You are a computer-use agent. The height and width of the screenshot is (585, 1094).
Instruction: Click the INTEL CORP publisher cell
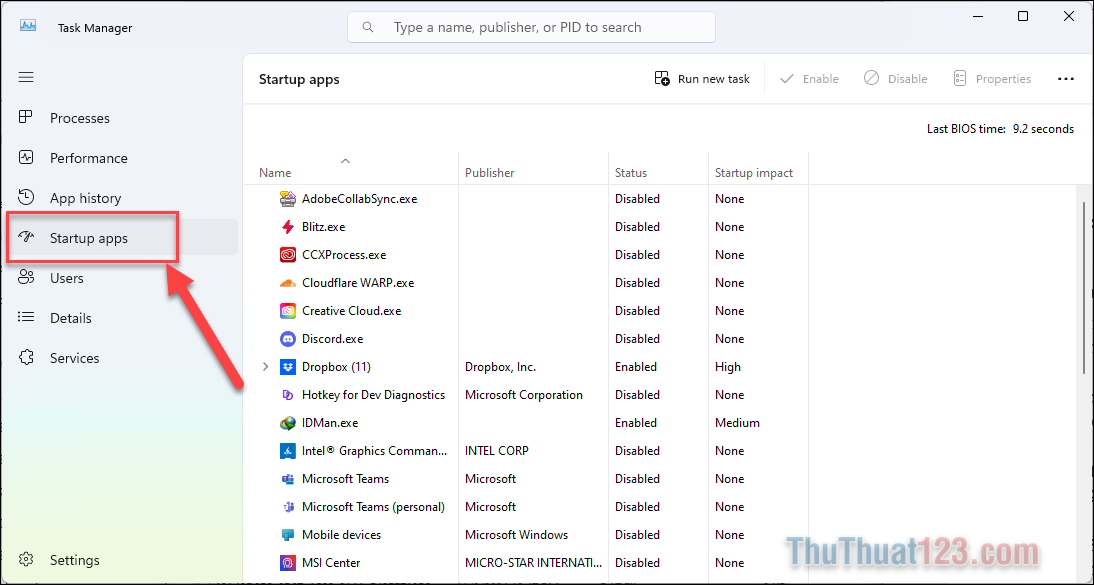click(x=497, y=450)
